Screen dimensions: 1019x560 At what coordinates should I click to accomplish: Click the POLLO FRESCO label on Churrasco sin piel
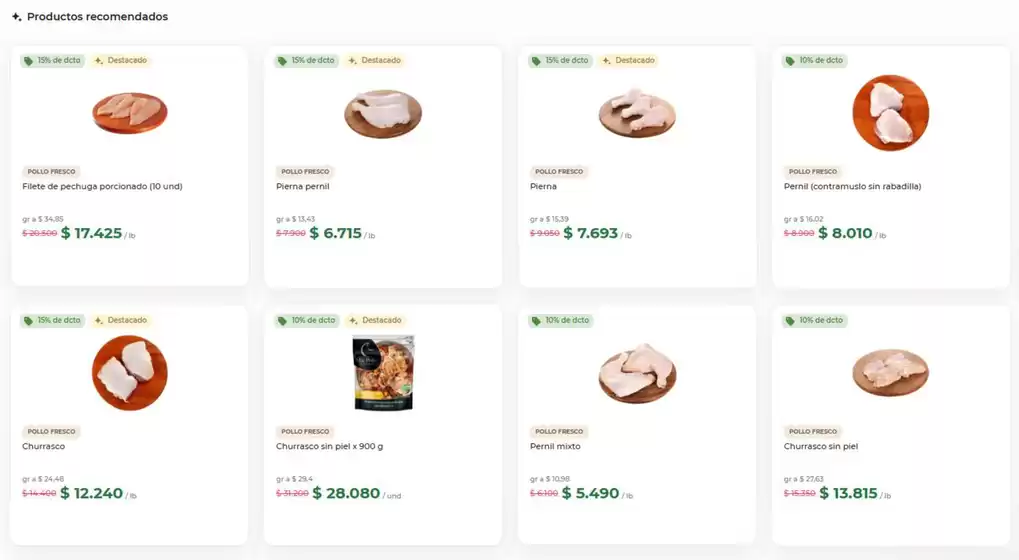point(812,431)
